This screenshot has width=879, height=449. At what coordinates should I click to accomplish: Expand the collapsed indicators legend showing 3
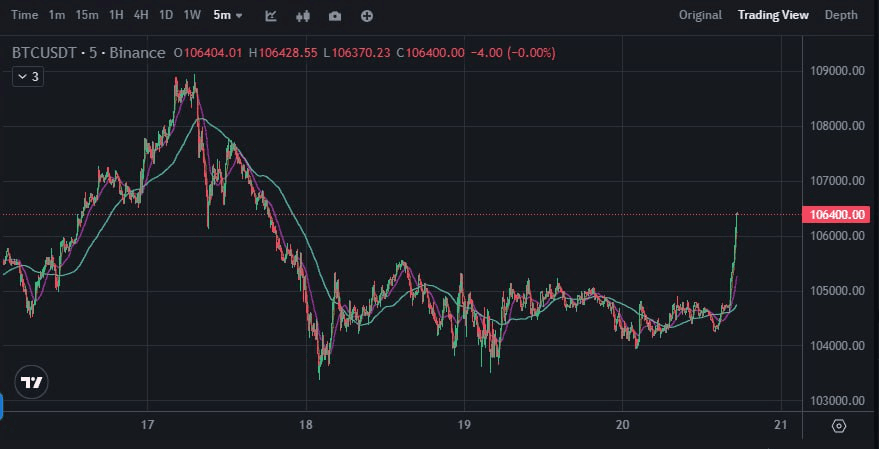pyautogui.click(x=28, y=77)
